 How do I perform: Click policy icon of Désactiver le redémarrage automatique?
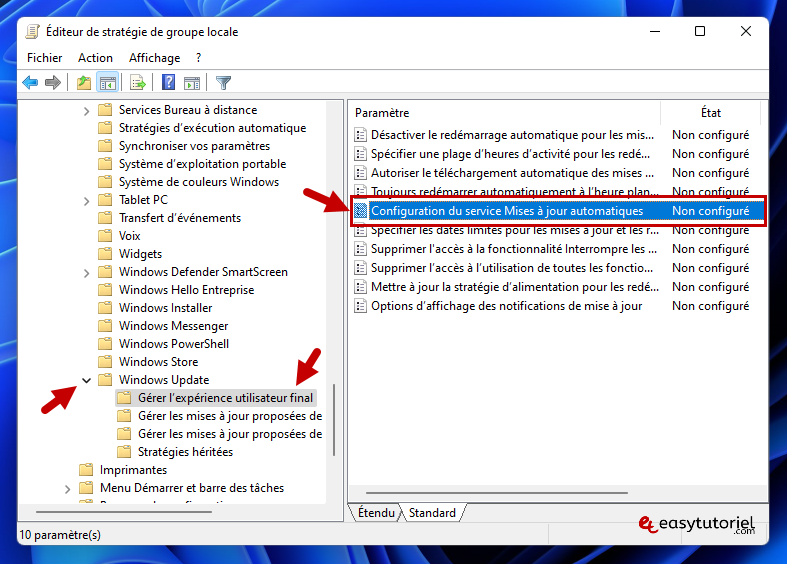point(360,134)
